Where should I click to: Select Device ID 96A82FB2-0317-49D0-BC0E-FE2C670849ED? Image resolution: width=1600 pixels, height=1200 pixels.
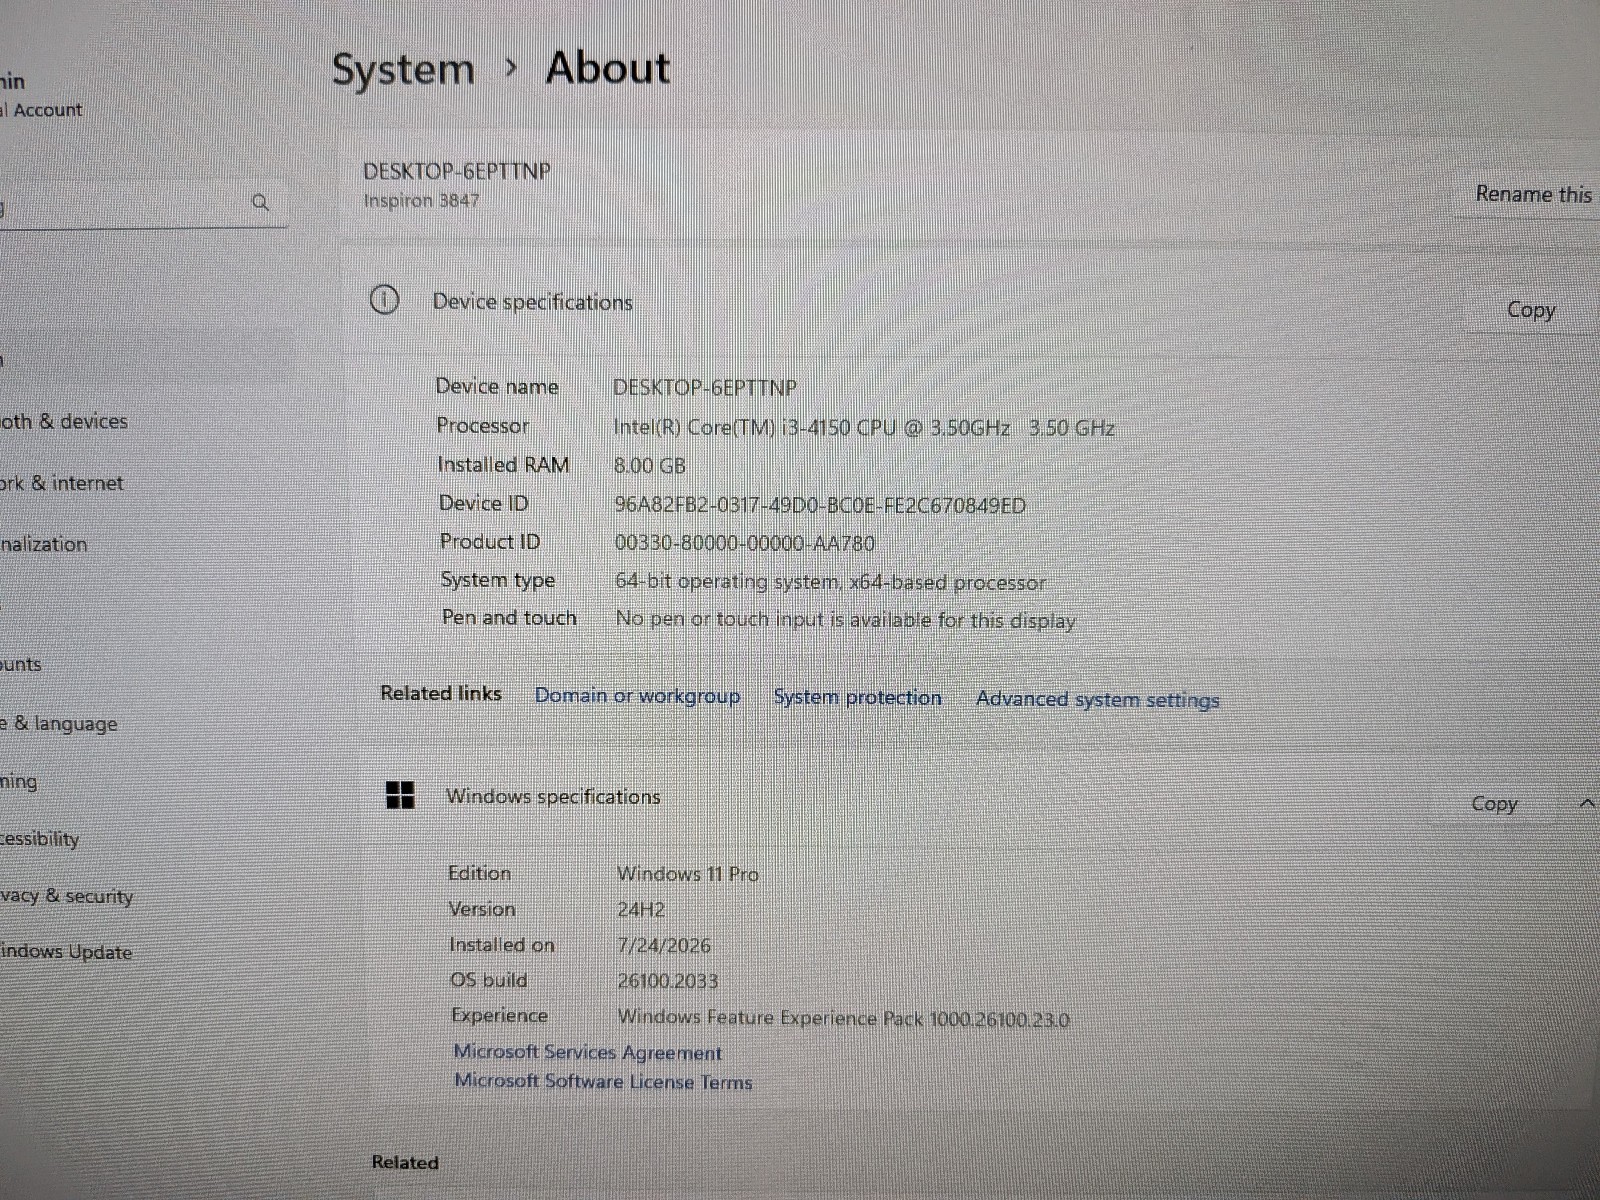pyautogui.click(x=820, y=505)
